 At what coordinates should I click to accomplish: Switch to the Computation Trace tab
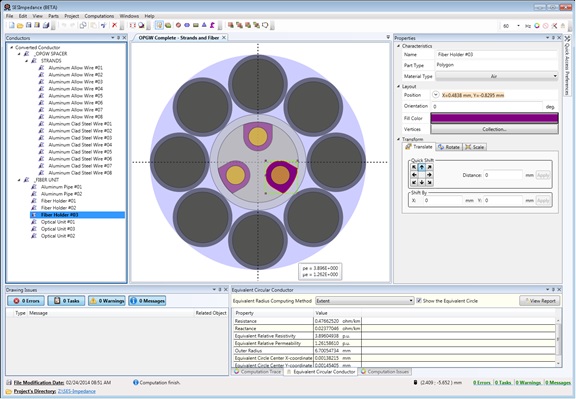click(258, 372)
